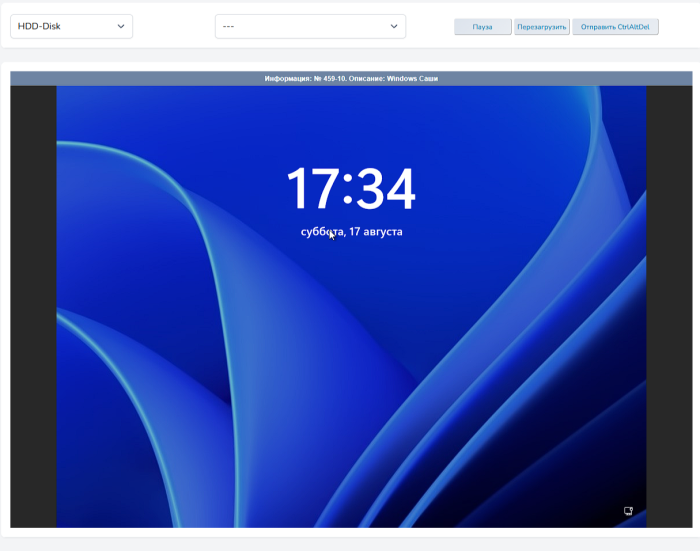Click 'Windows Саши' description in info bar
The height and width of the screenshot is (551, 700).
(x=412, y=78)
